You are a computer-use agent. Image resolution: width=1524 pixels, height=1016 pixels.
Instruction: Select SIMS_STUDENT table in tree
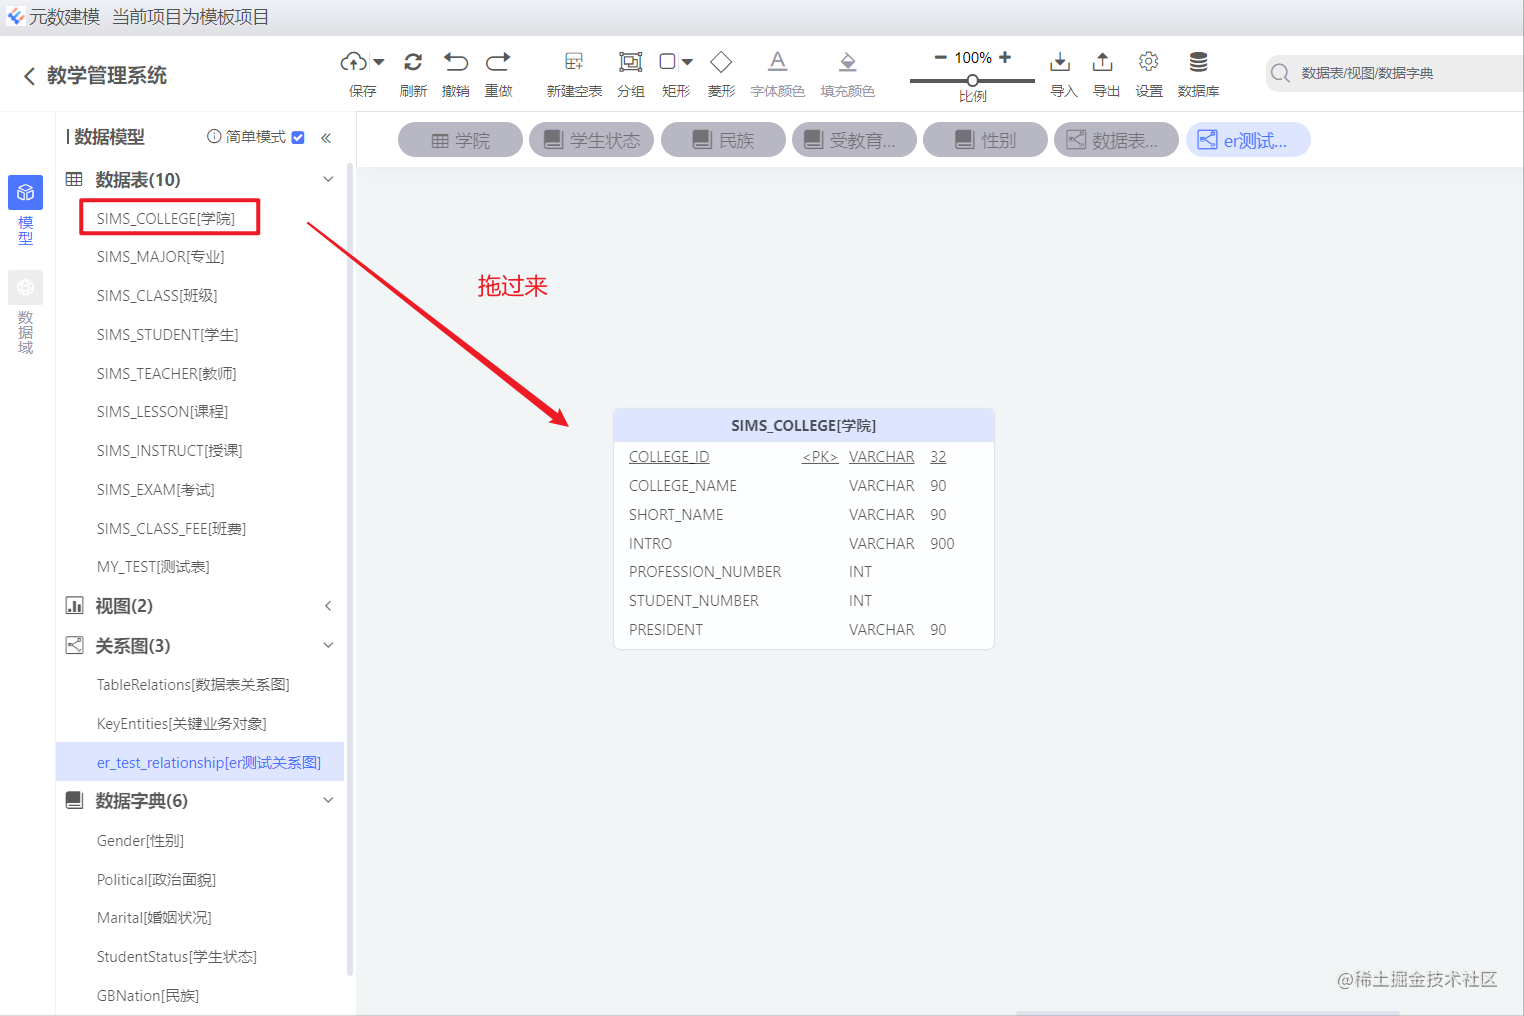[167, 335]
